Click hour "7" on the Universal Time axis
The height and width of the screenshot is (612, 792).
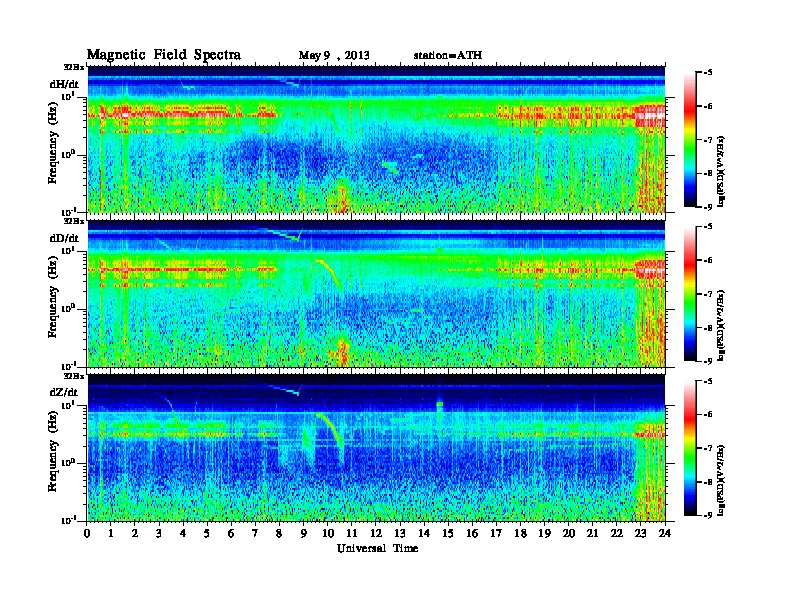click(255, 533)
